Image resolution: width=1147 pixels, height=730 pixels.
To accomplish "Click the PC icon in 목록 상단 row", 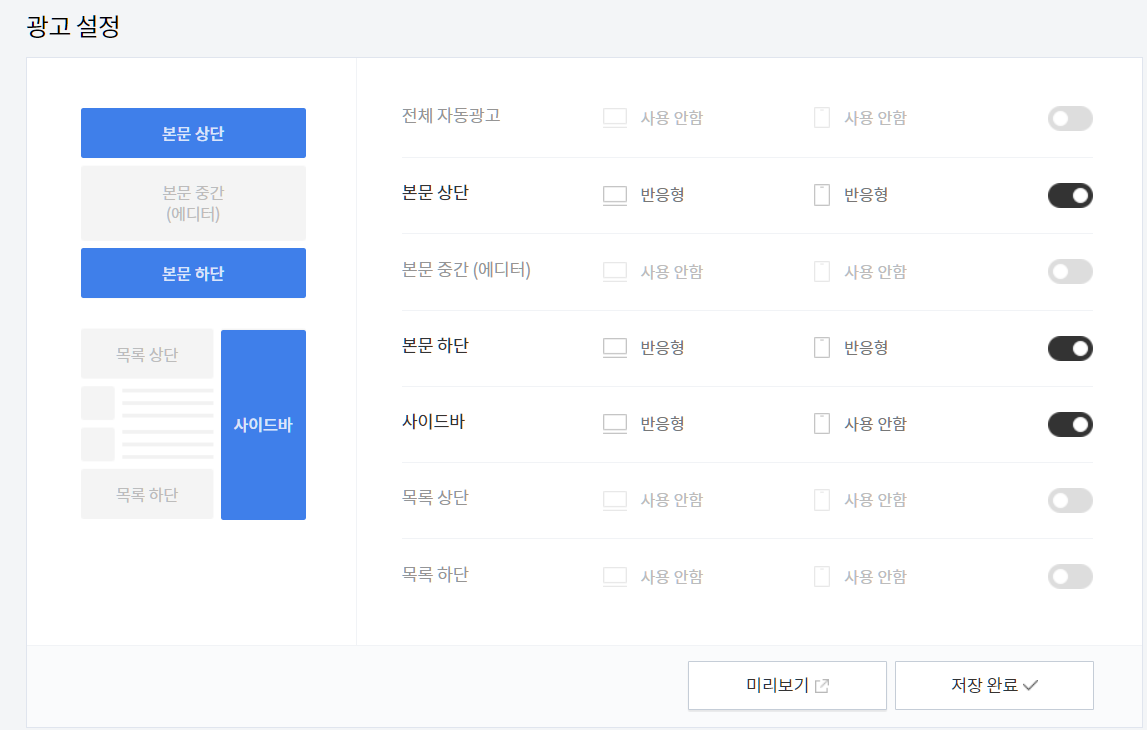I will [x=614, y=500].
